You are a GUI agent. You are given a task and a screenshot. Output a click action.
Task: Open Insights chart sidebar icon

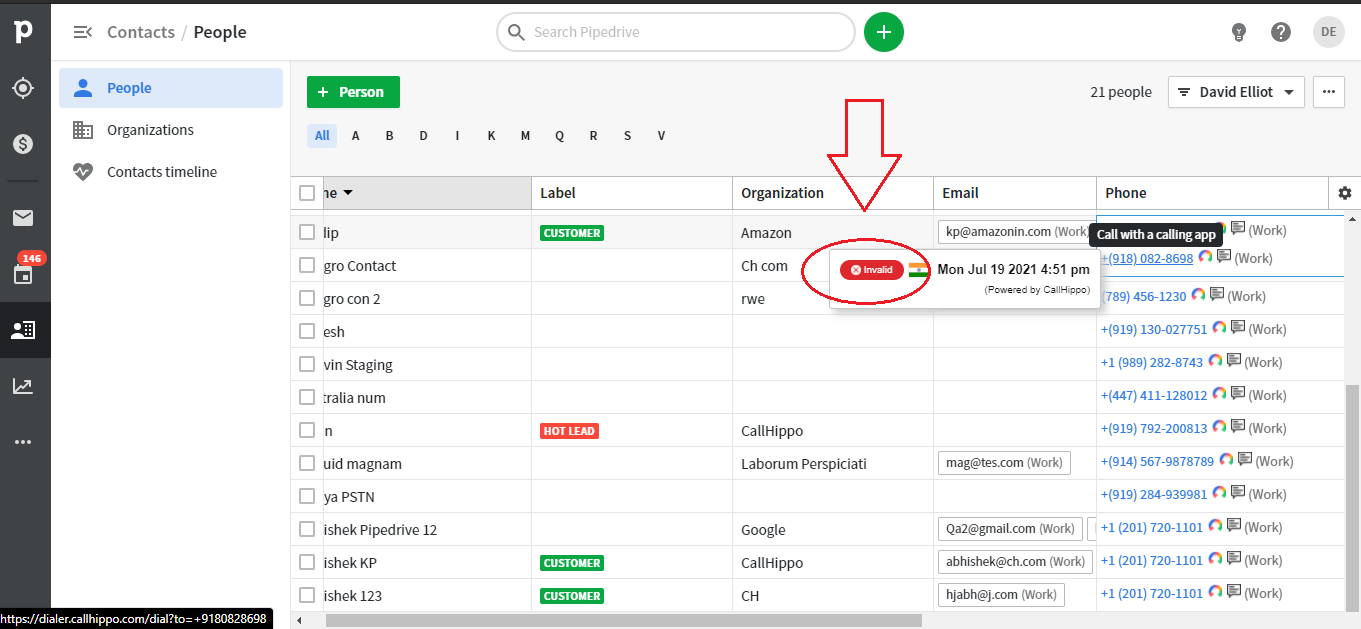click(x=23, y=386)
